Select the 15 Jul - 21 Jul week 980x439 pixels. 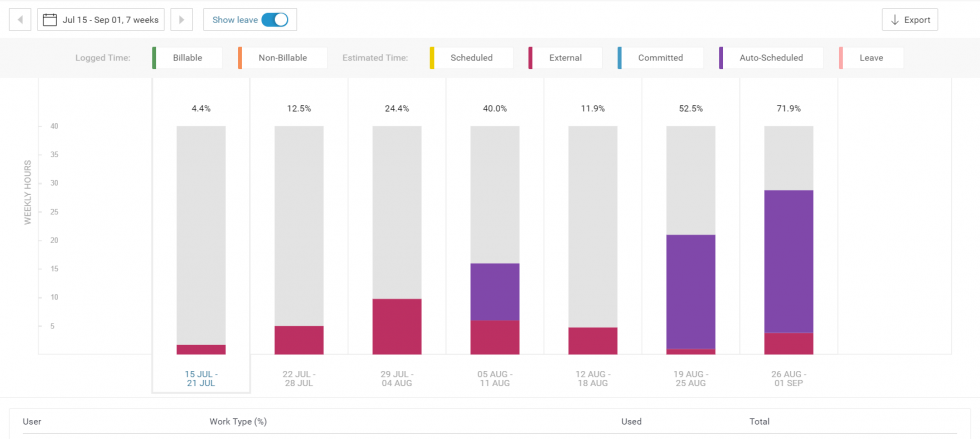point(201,378)
